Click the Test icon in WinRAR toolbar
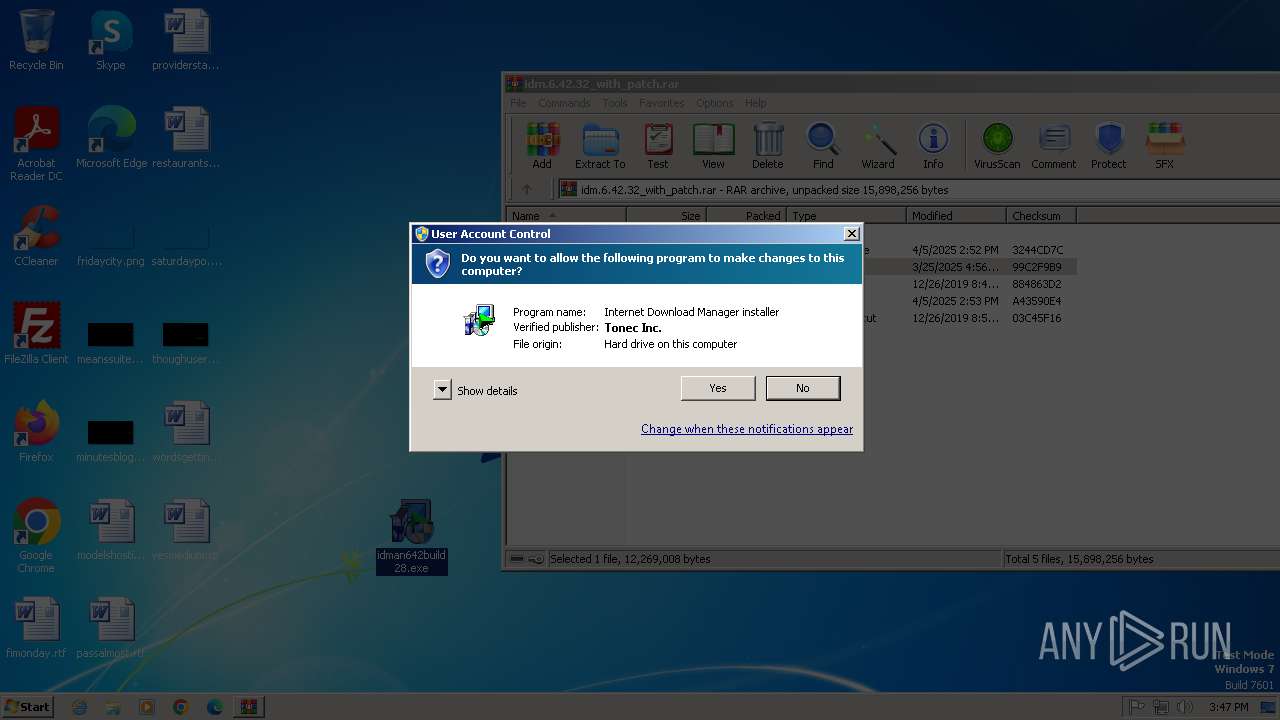 (658, 146)
